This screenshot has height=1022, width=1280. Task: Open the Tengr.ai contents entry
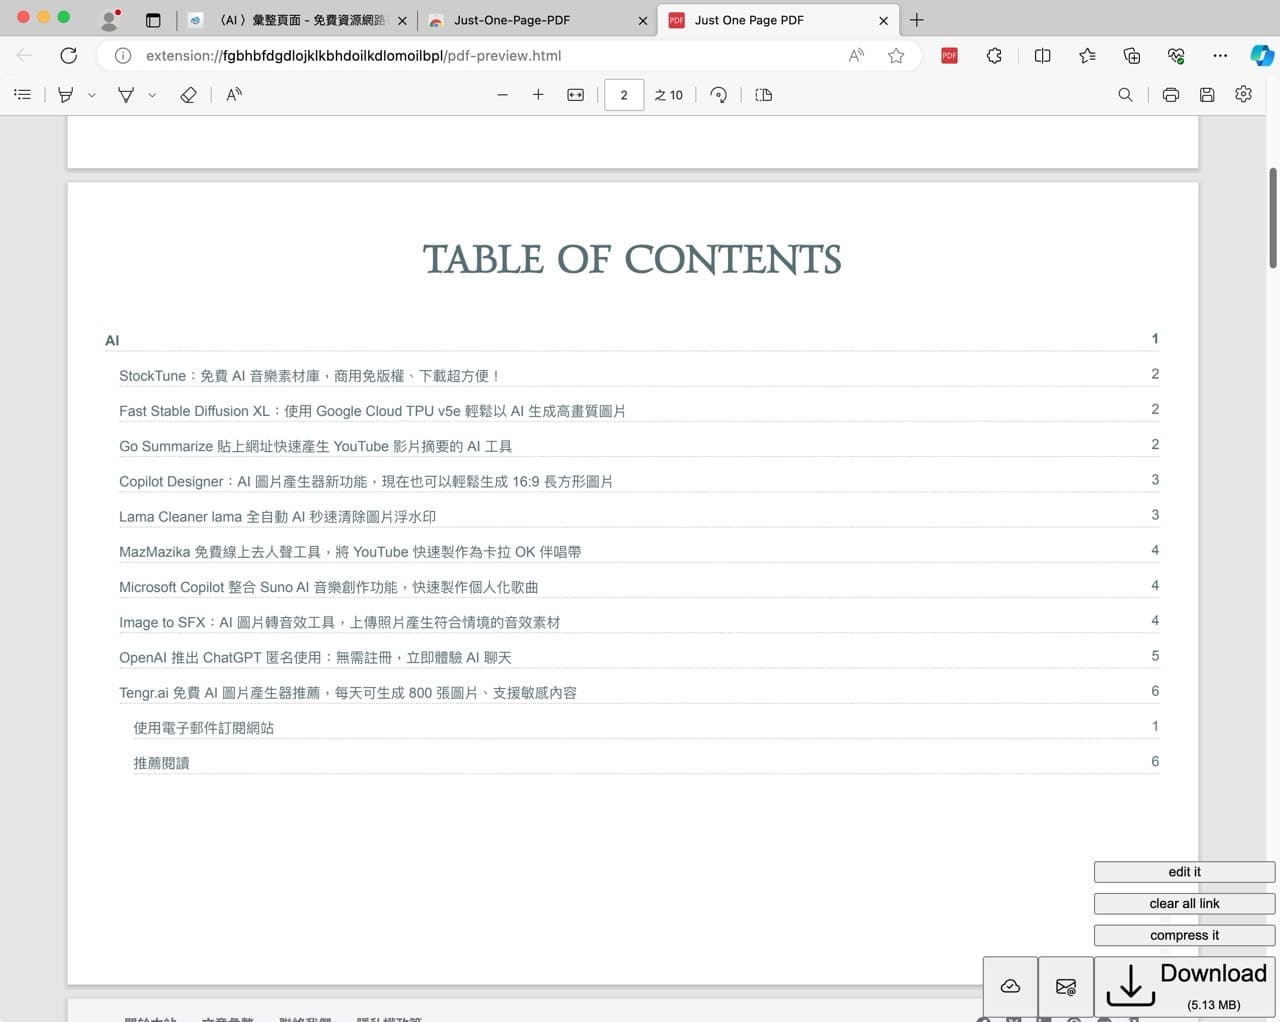point(639,692)
